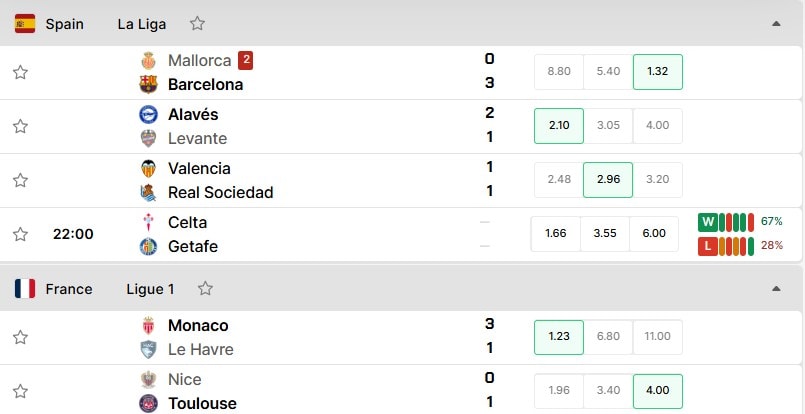Screen dimensions: 805x414
Task: Click the 2.96 draw odds for Valencia match
Action: click(x=608, y=180)
